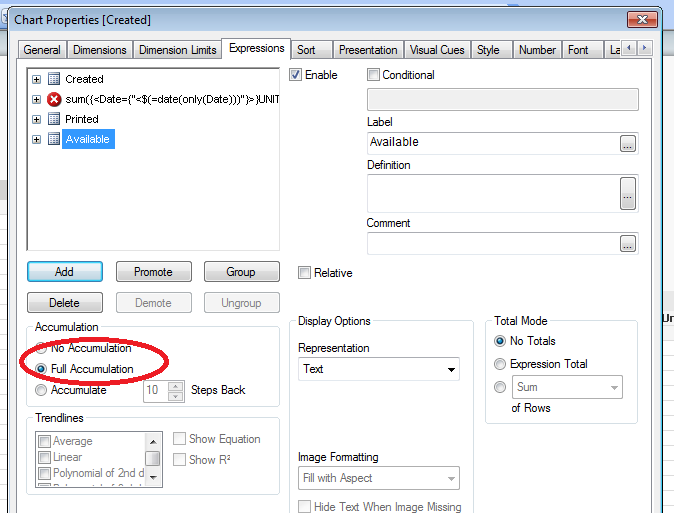The width and height of the screenshot is (674, 513).
Task: Click the Add expression button
Action: pyautogui.click(x=64, y=272)
